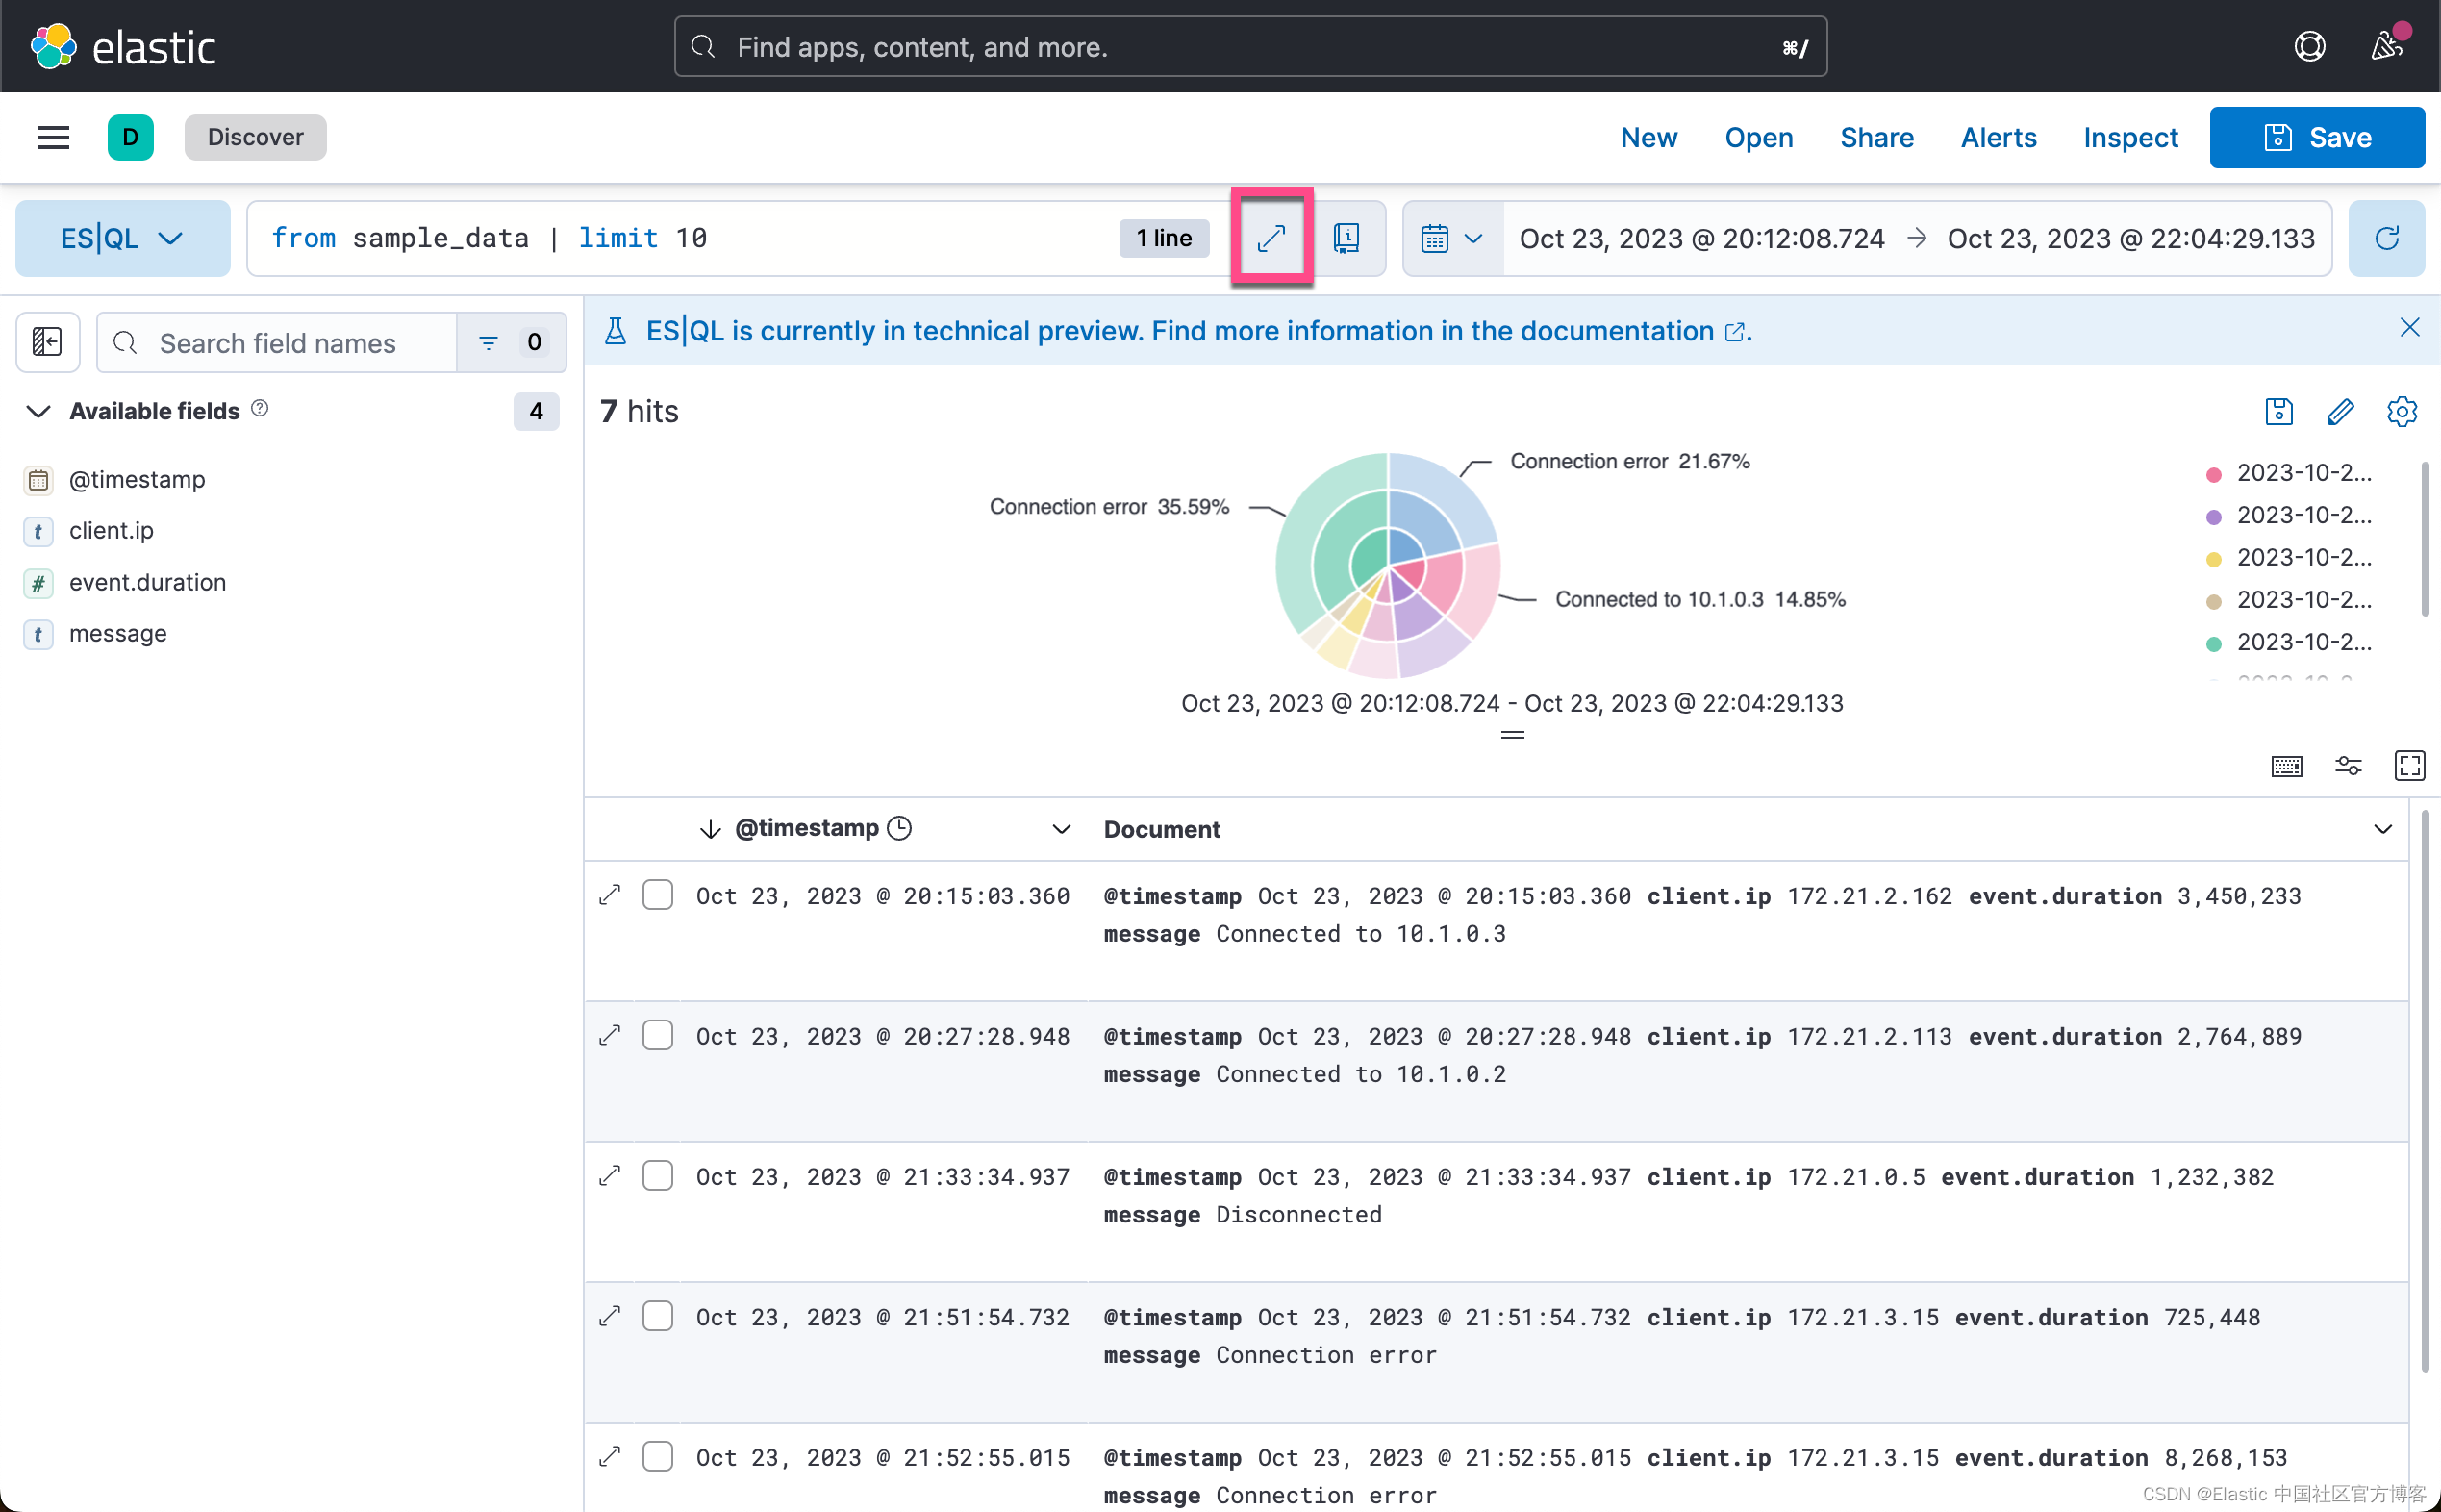The height and width of the screenshot is (1512, 2441).
Task: Collapse the Available fields section
Action: point(38,411)
